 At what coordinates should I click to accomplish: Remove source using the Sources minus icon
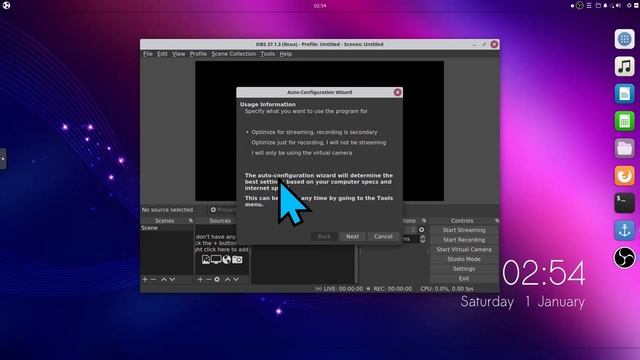point(208,280)
